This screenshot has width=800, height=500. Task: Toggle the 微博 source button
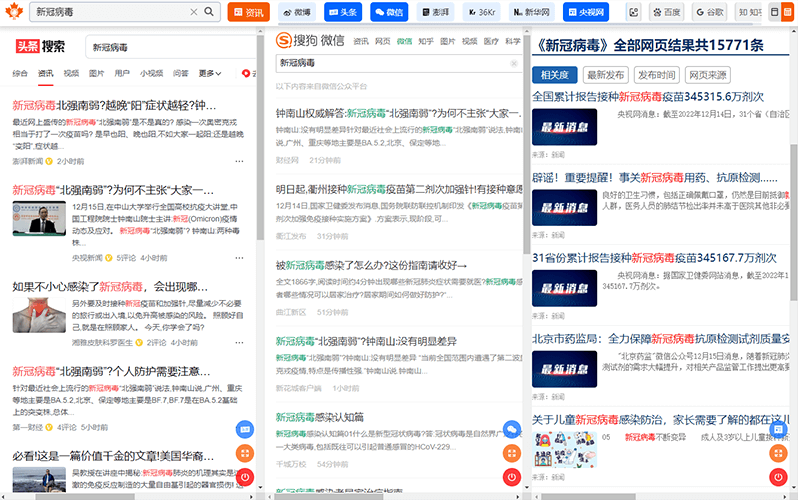297,12
